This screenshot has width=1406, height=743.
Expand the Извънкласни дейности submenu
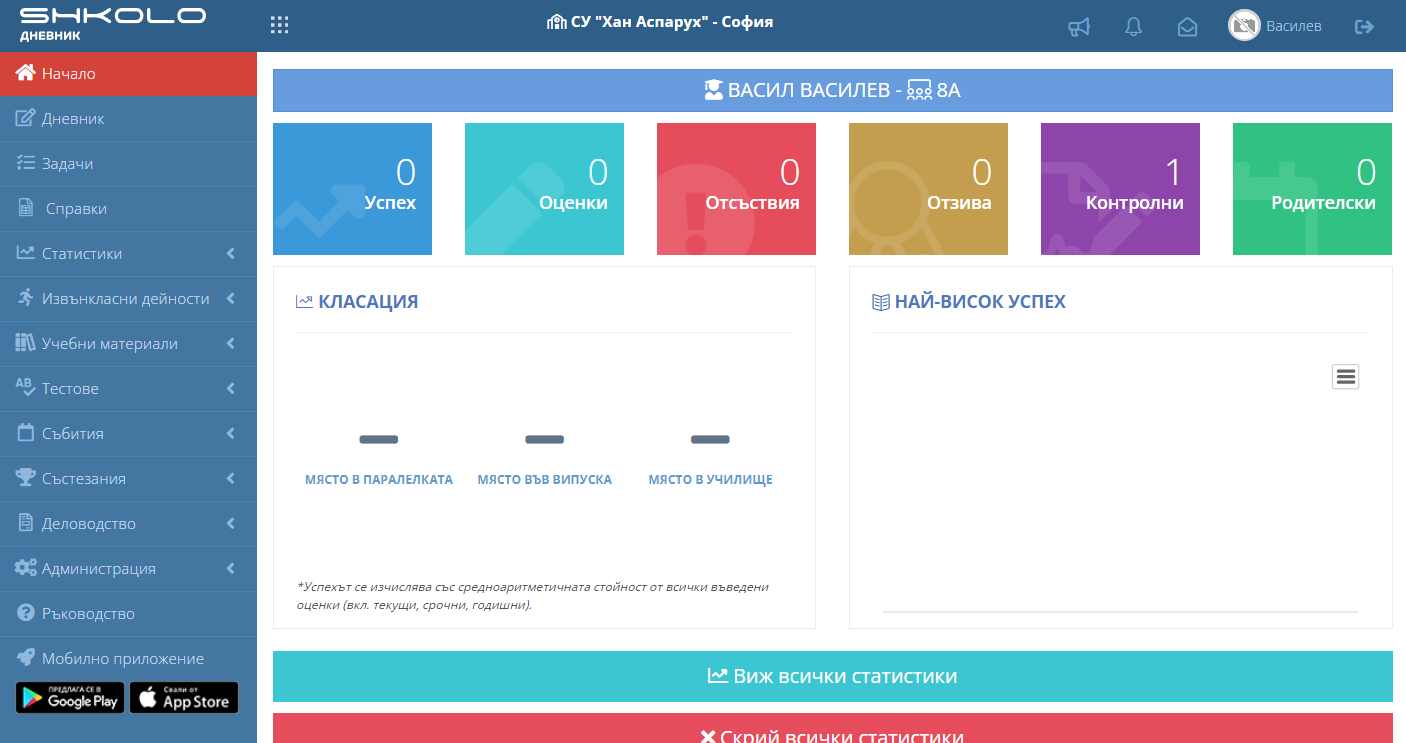click(x=128, y=299)
